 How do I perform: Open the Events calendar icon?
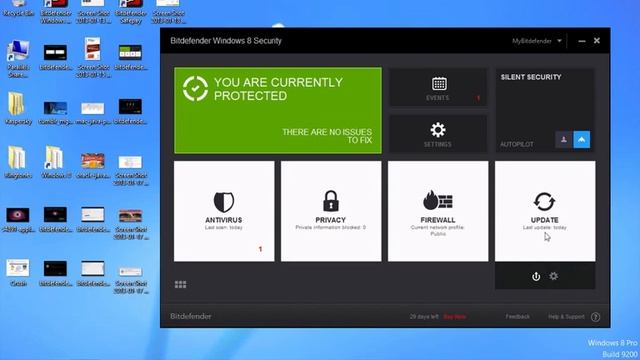click(x=439, y=84)
